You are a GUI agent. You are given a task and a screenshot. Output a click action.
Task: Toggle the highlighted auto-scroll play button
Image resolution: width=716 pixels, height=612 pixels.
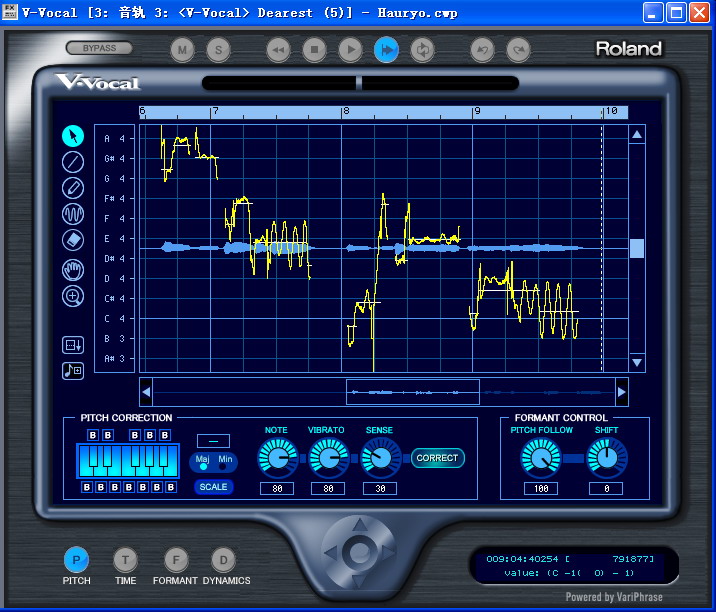coord(386,50)
